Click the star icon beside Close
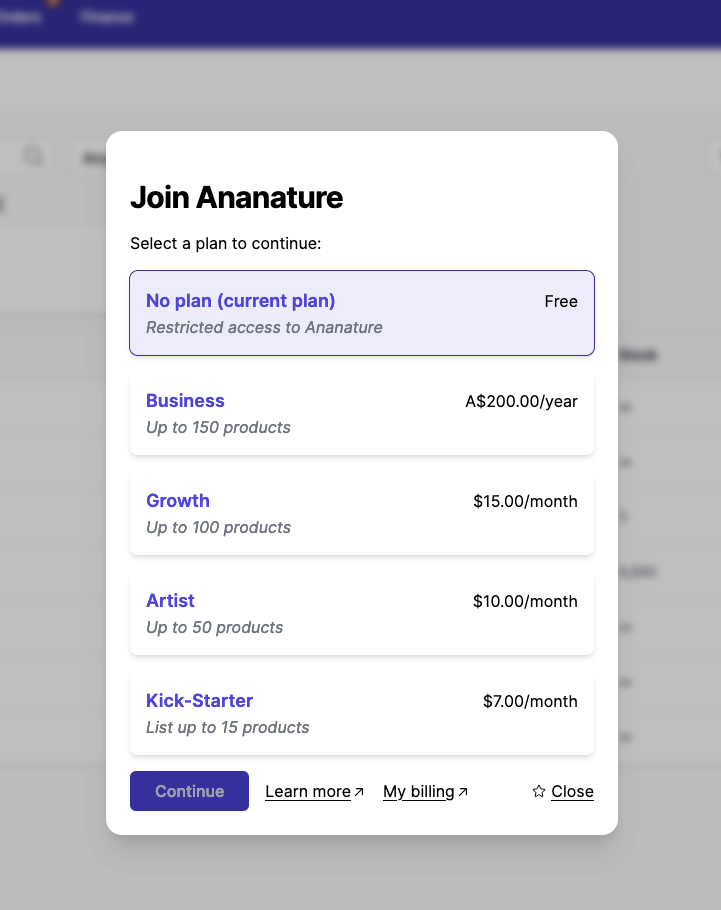 coord(538,791)
